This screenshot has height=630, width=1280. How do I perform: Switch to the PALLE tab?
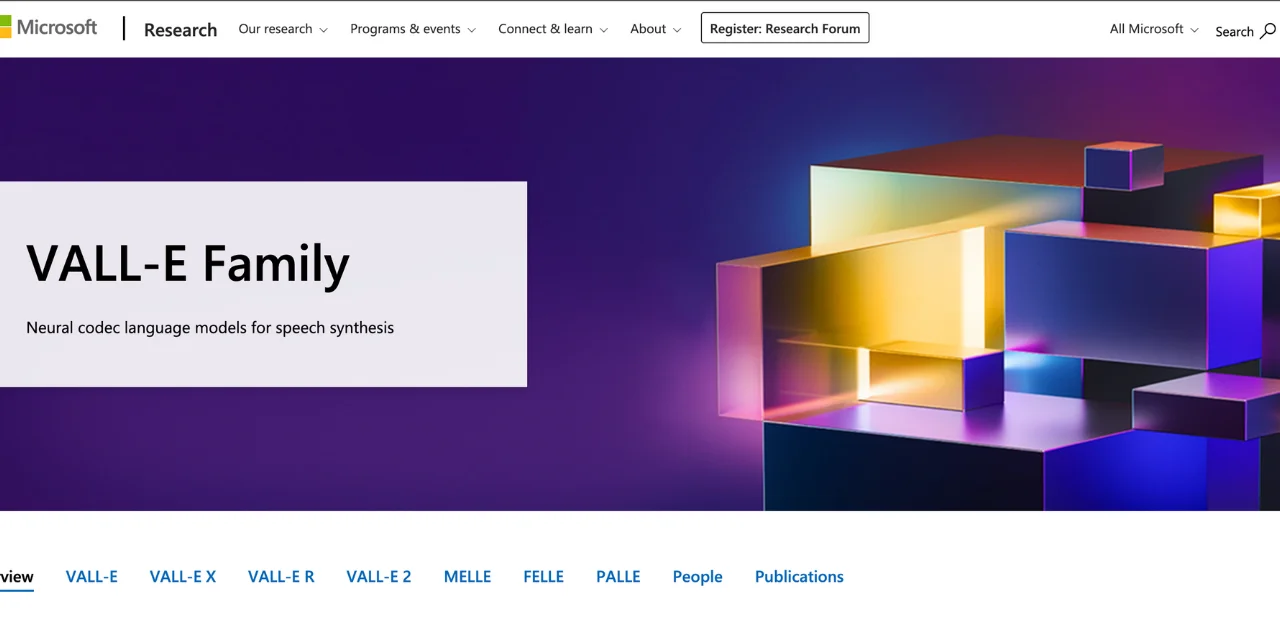(618, 577)
